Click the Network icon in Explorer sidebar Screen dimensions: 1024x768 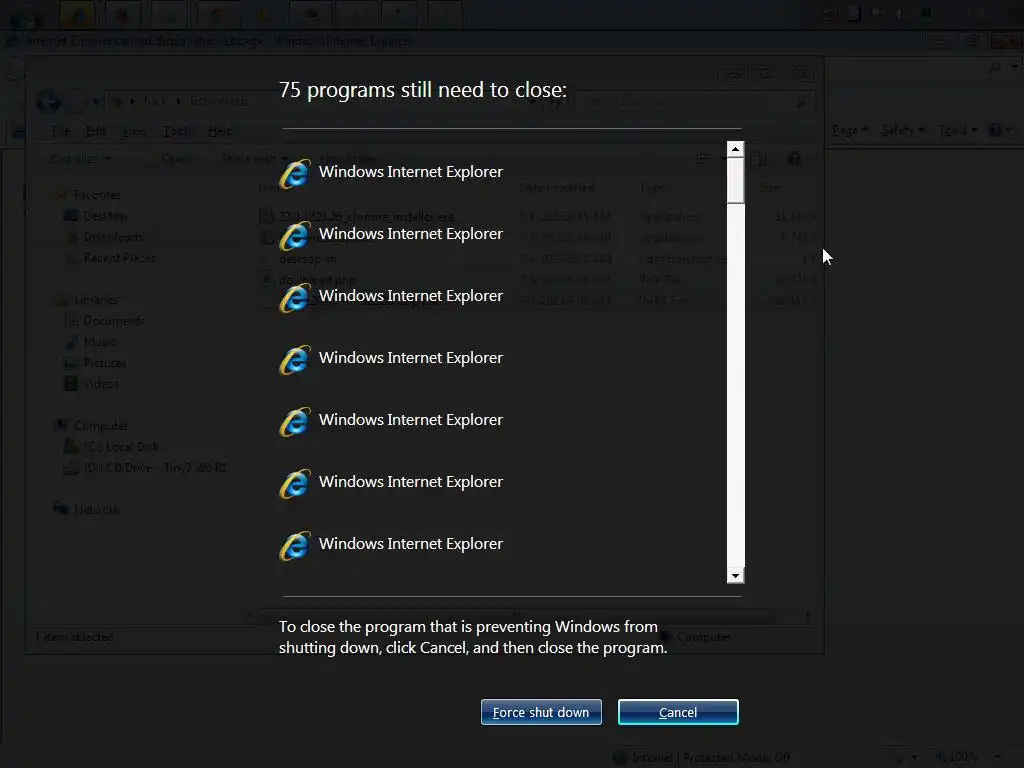pyautogui.click(x=61, y=508)
